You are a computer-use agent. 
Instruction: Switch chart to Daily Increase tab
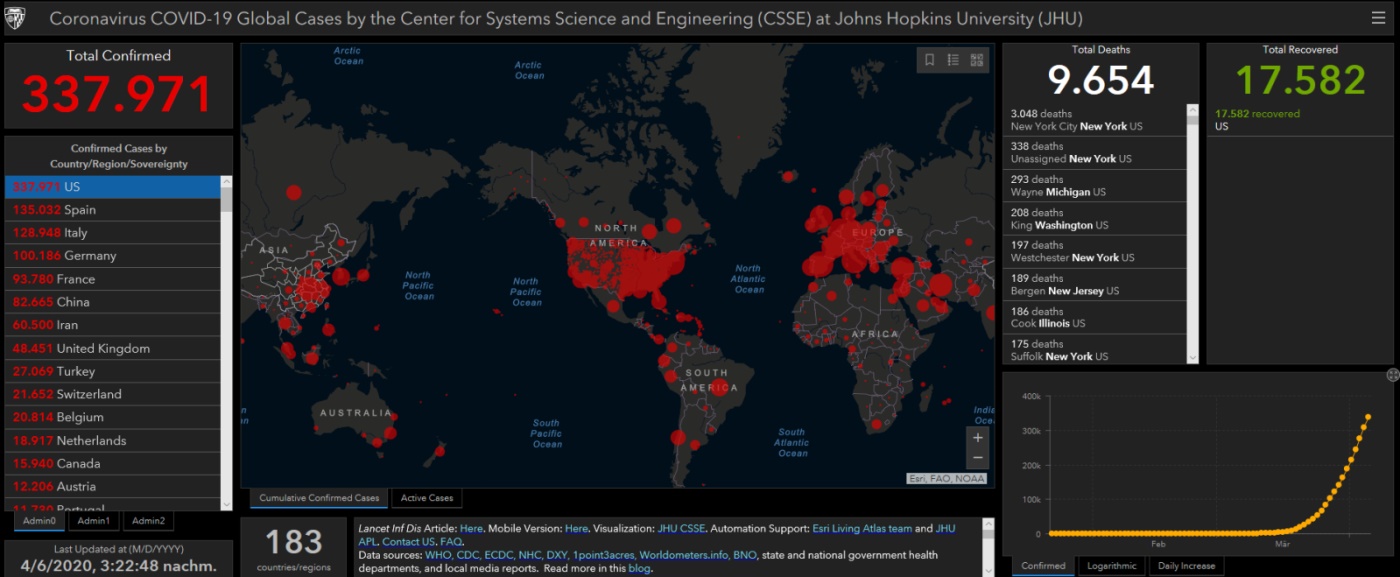click(1185, 566)
